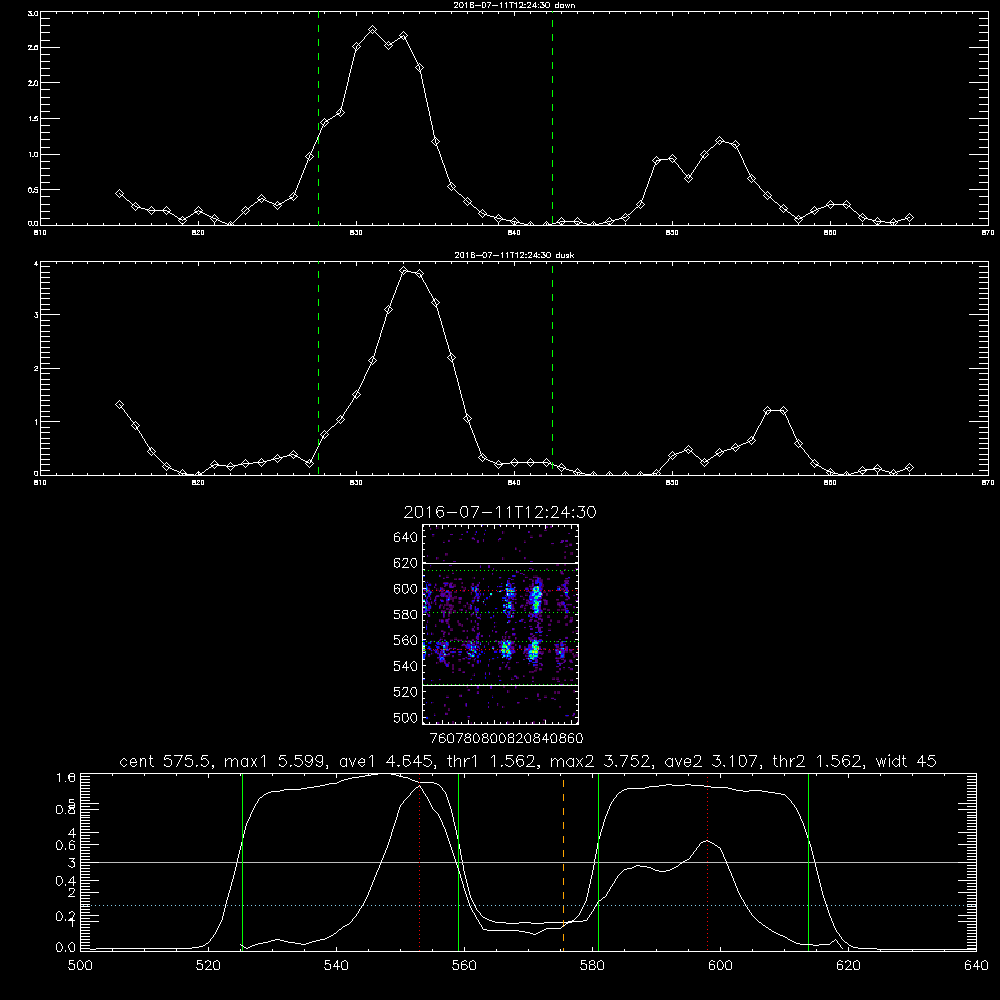Click the right green dashed line in dawn plot
The width and height of the screenshot is (1000, 1000).
[x=552, y=118]
